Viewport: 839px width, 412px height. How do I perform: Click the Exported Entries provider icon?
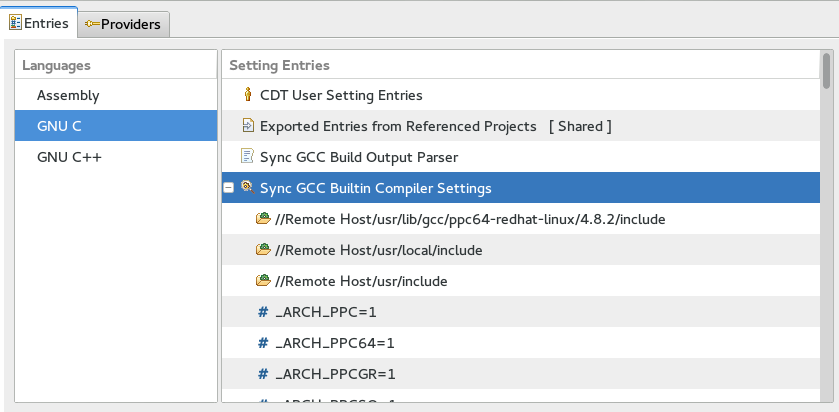248,126
